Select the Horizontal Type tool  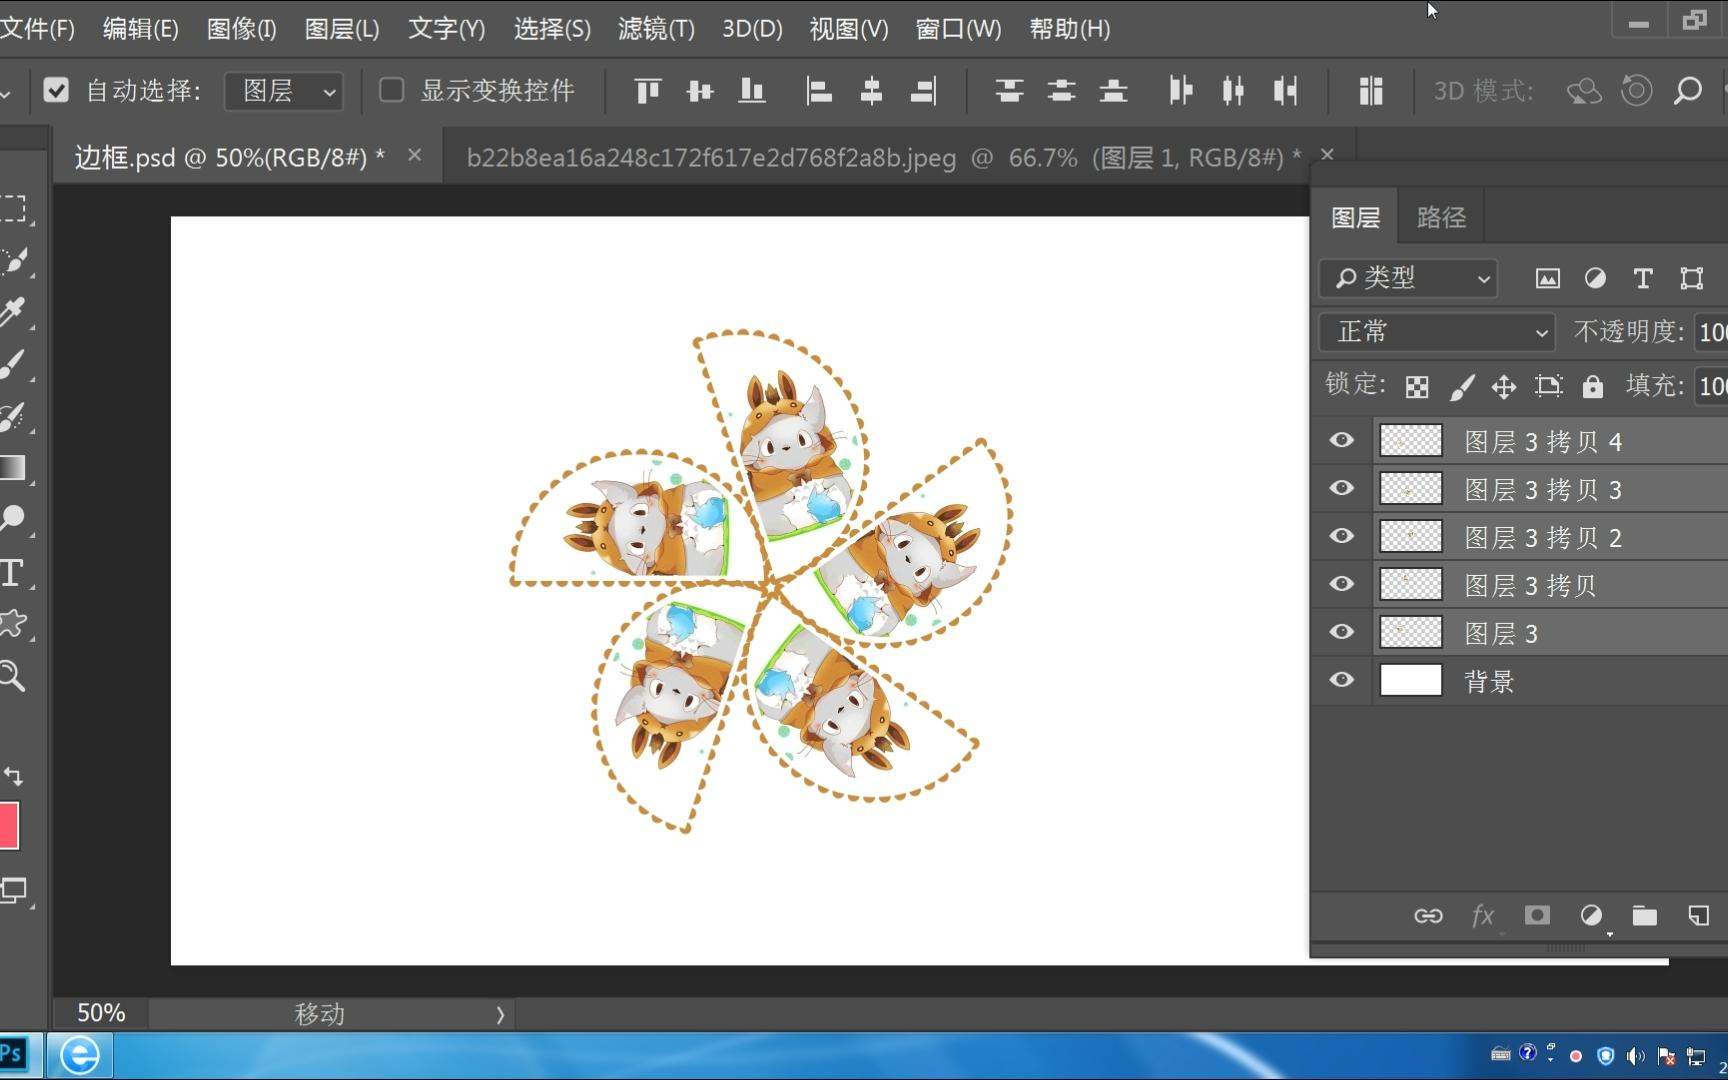point(12,572)
